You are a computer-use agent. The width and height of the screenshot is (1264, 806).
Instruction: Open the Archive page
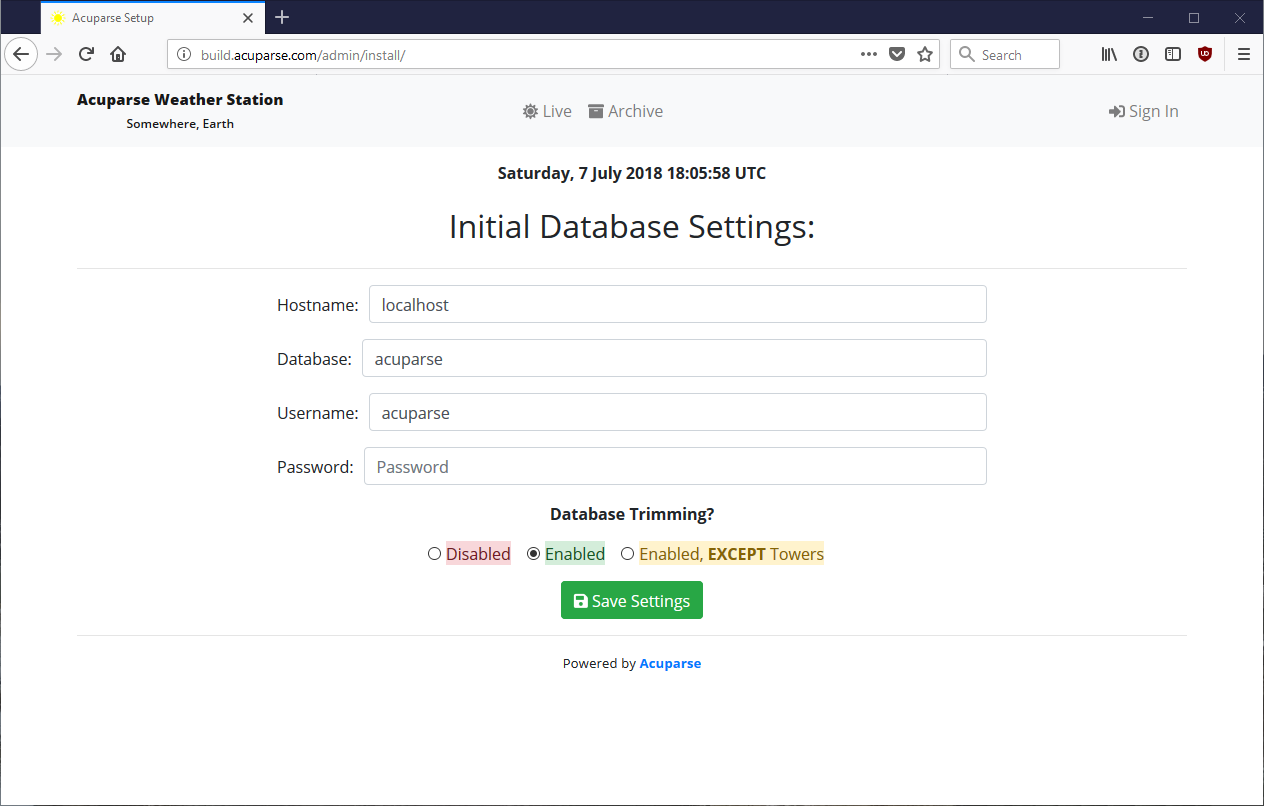pos(625,111)
